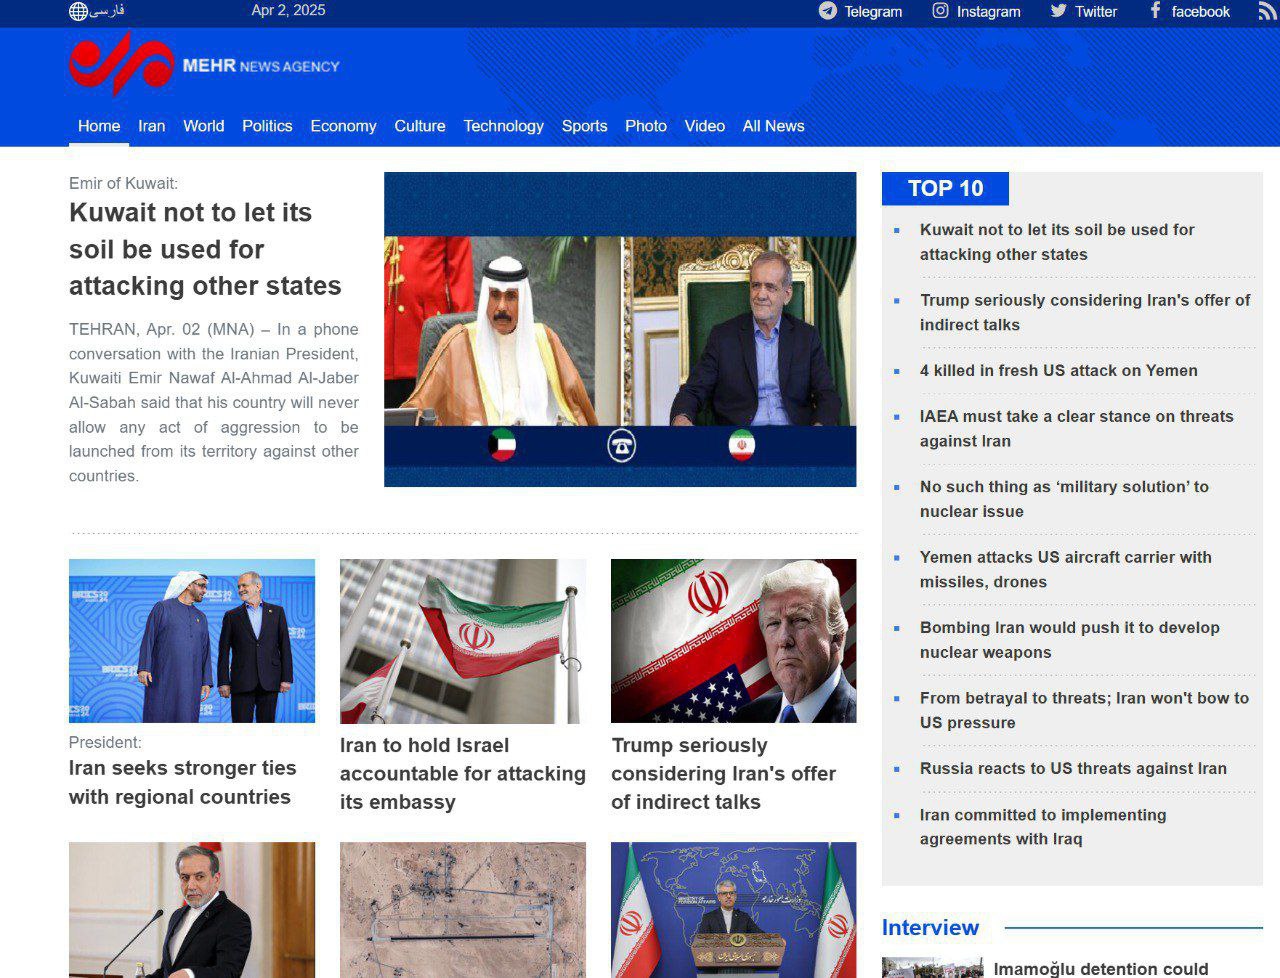The image size is (1280, 978).
Task: Click the Interview section heading
Action: (x=930, y=928)
